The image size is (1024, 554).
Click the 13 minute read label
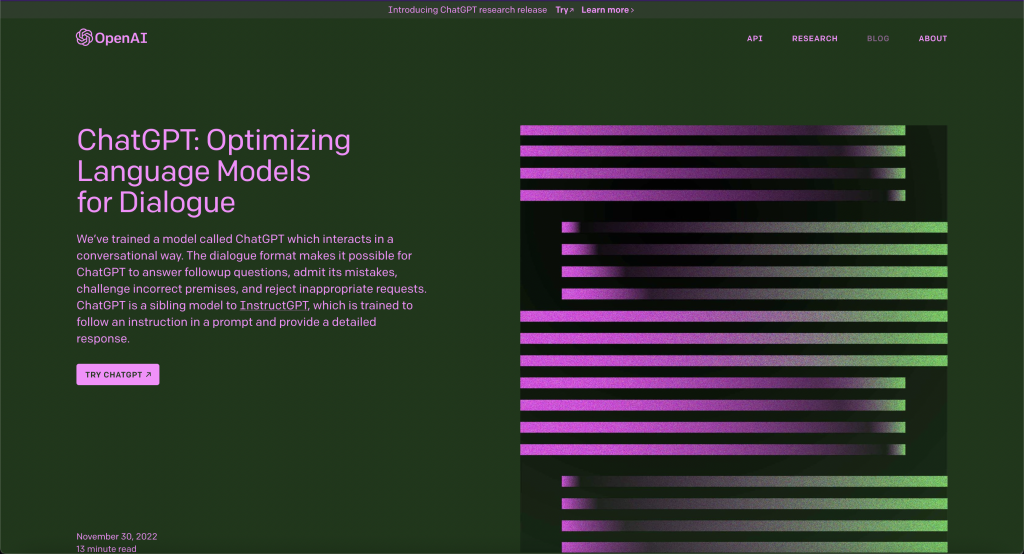point(106,548)
